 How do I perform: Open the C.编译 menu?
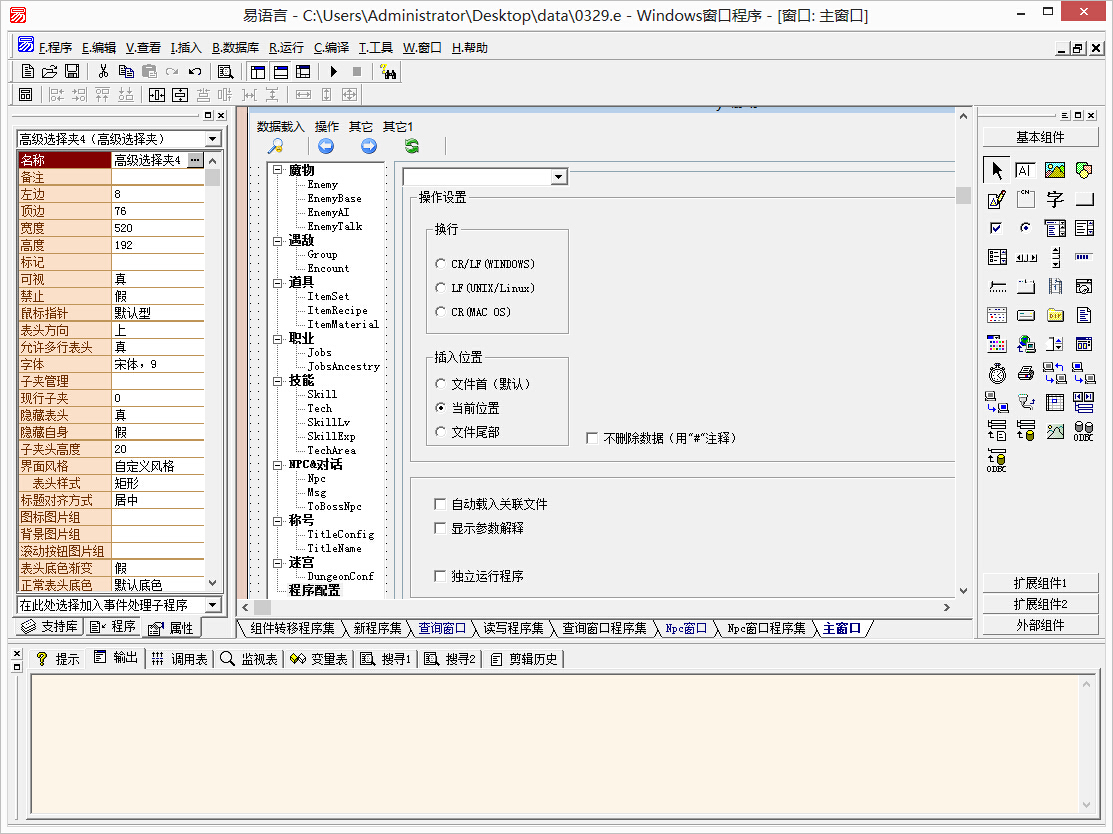(331, 47)
